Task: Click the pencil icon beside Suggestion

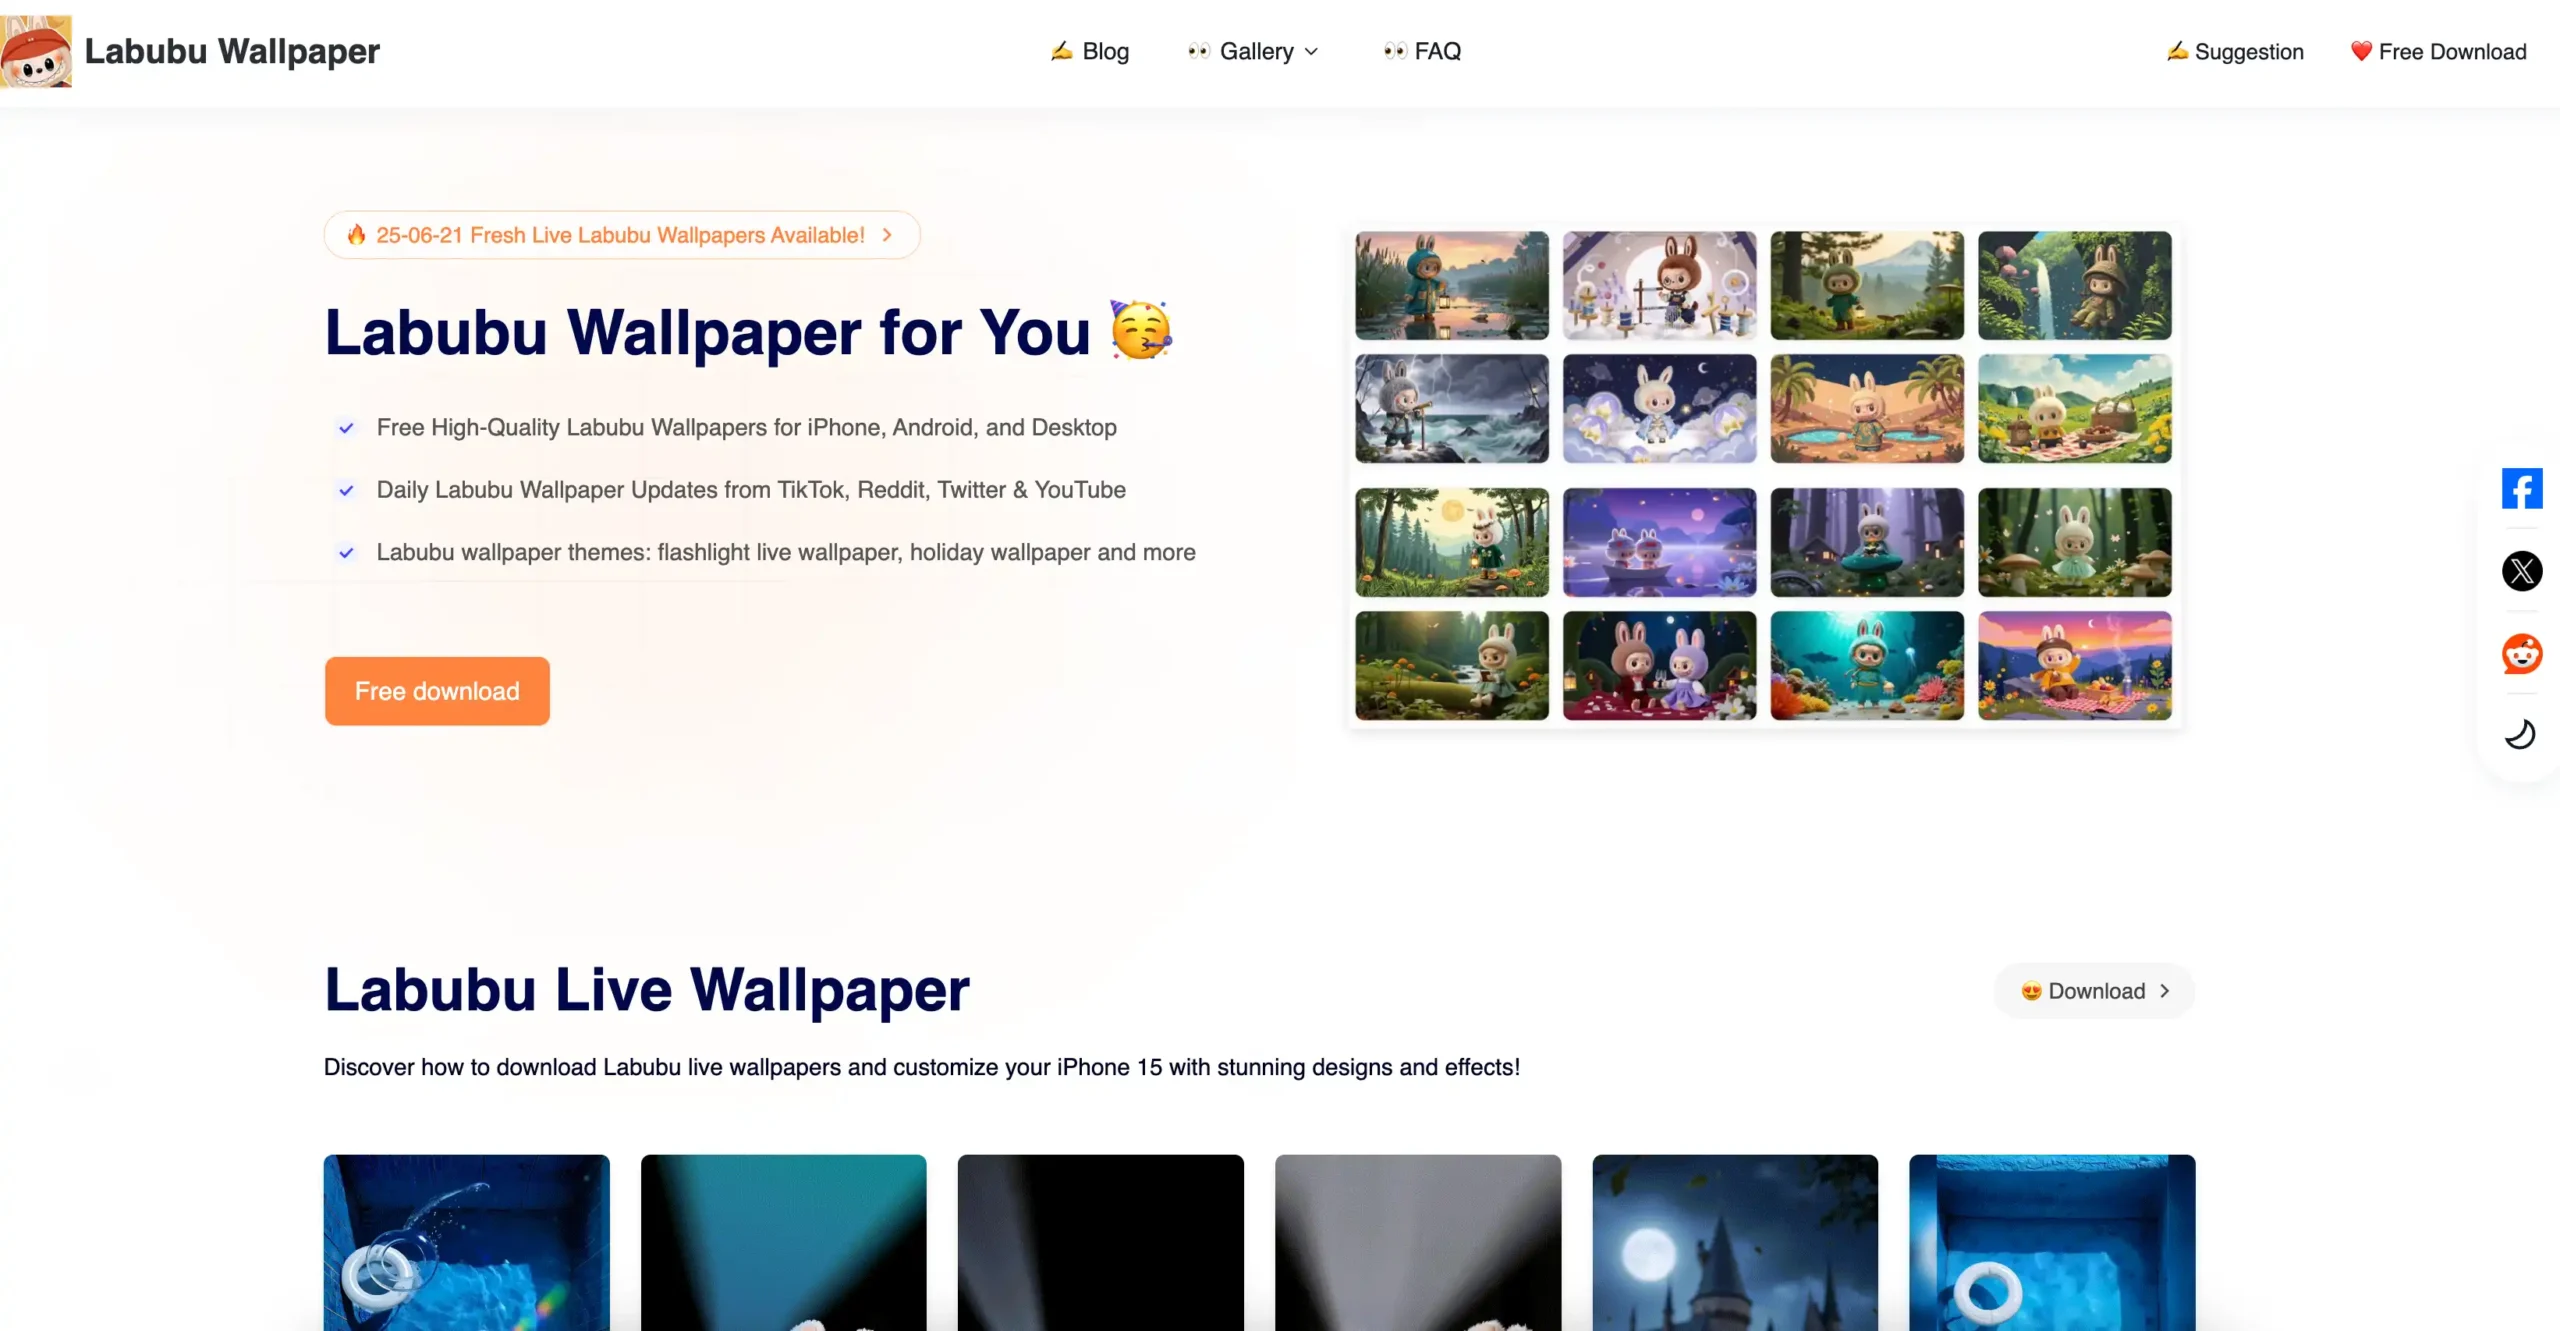Action: click(x=2177, y=51)
